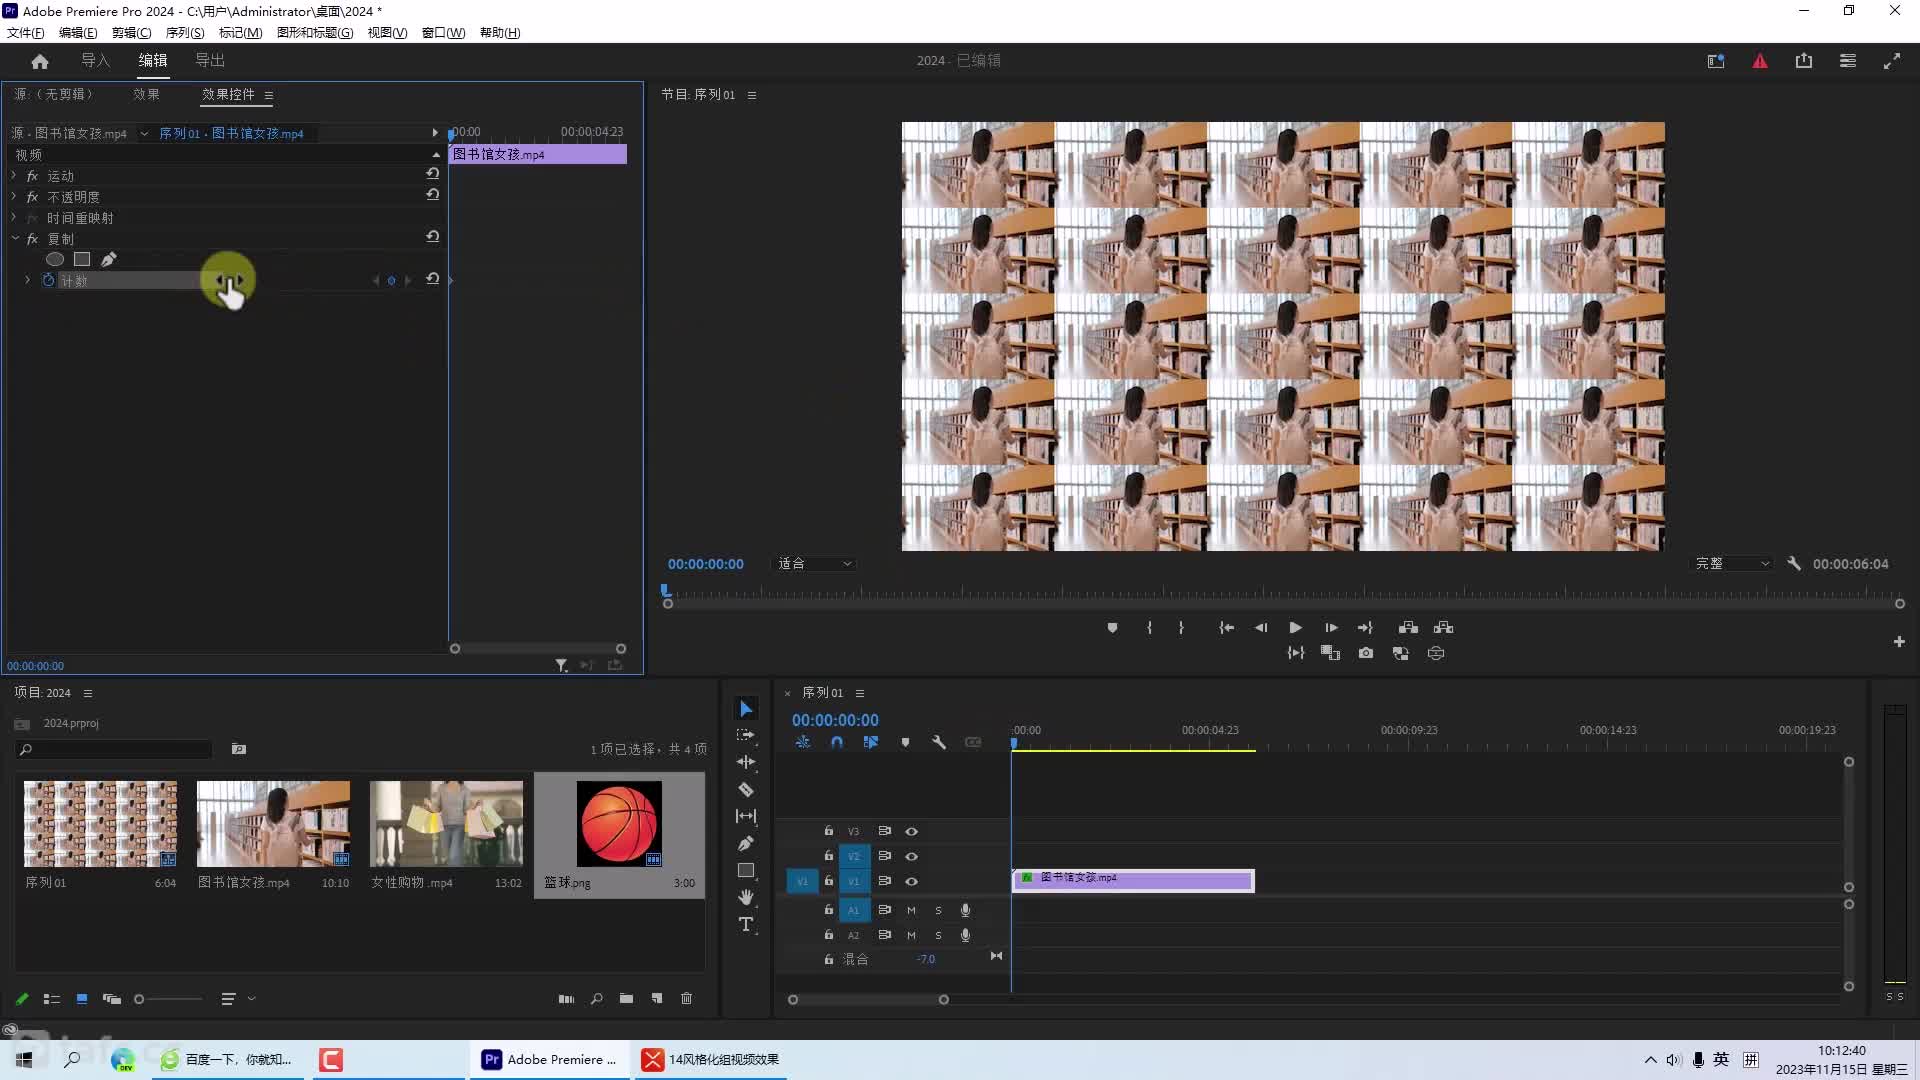
Task: Create new bin in Project panel
Action: coord(626,998)
